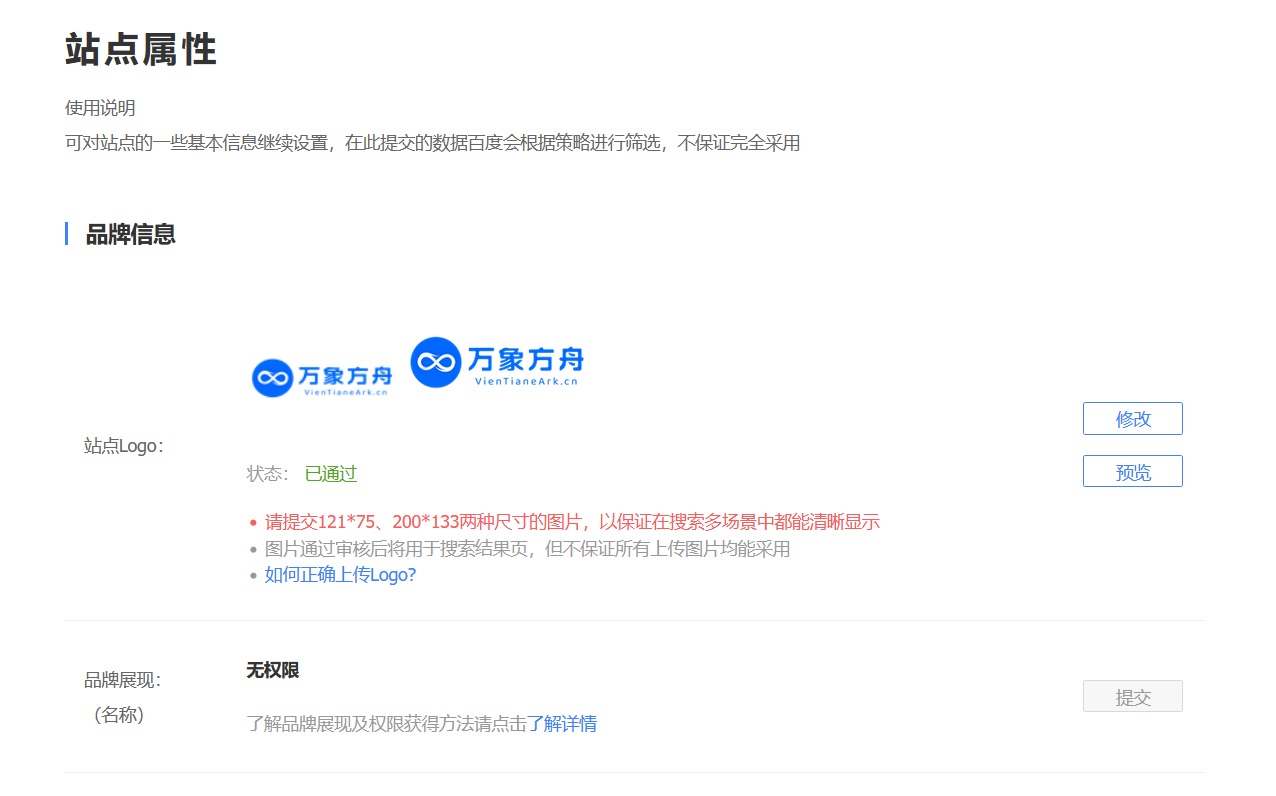This screenshot has height=796, width=1276.
Task: Click the smaller 万象方舟 logo thumbnail
Action: pyautogui.click(x=321, y=378)
